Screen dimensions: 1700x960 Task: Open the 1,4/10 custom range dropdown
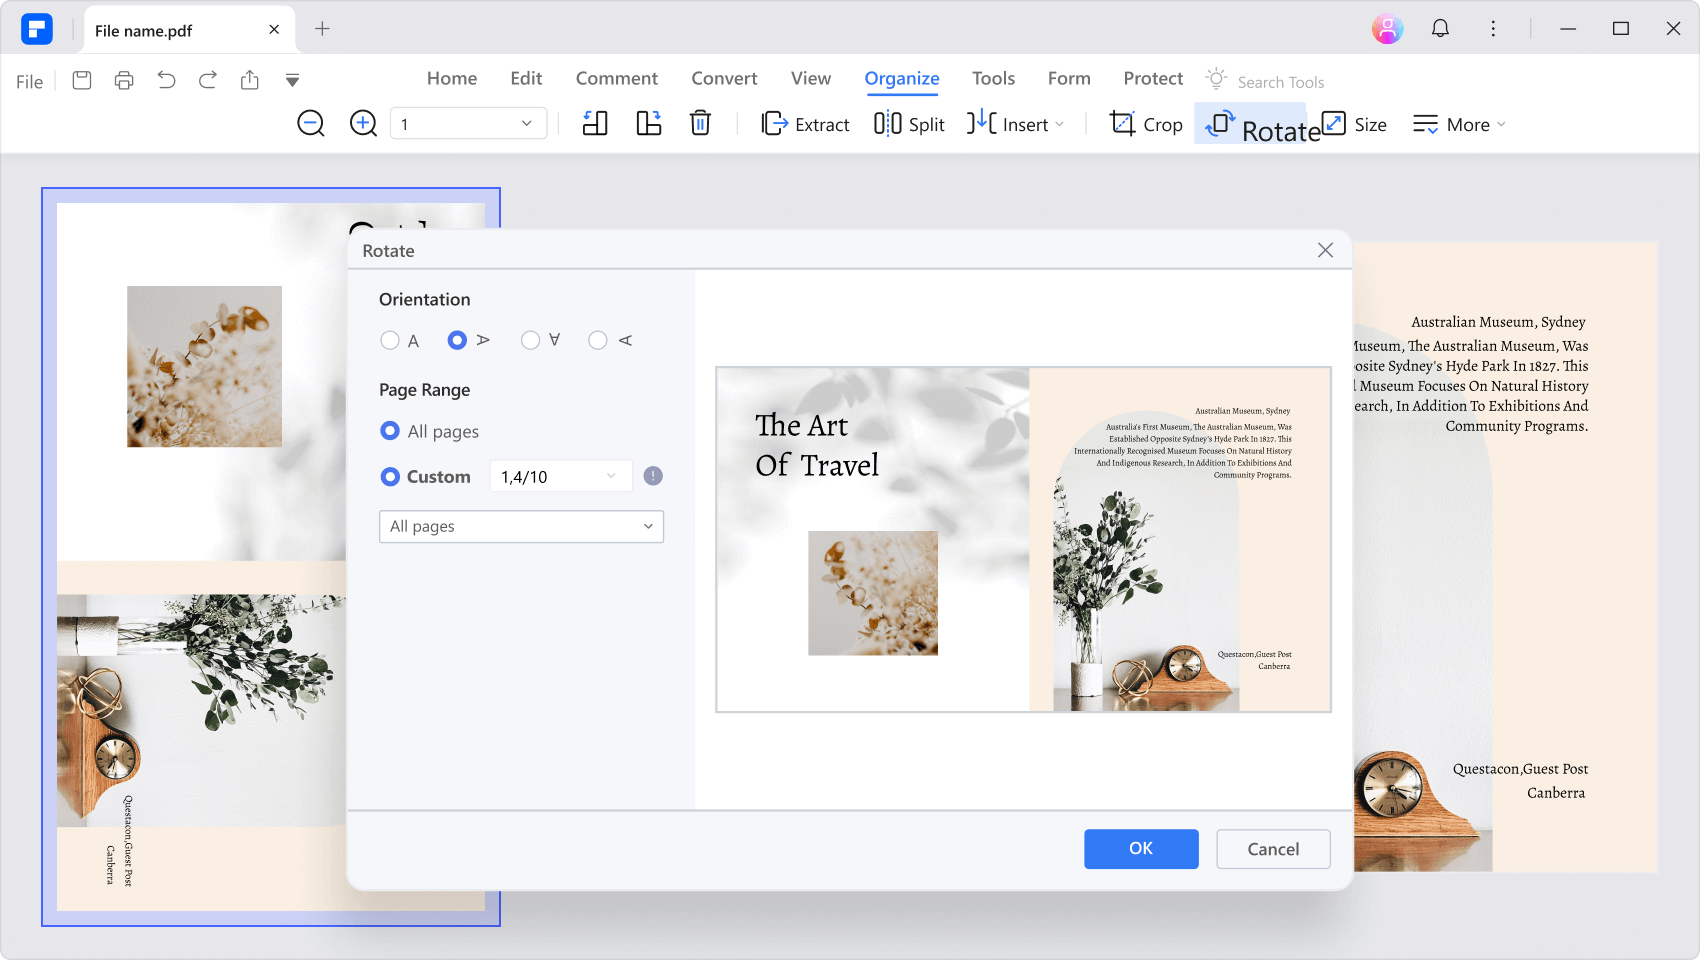(x=560, y=477)
